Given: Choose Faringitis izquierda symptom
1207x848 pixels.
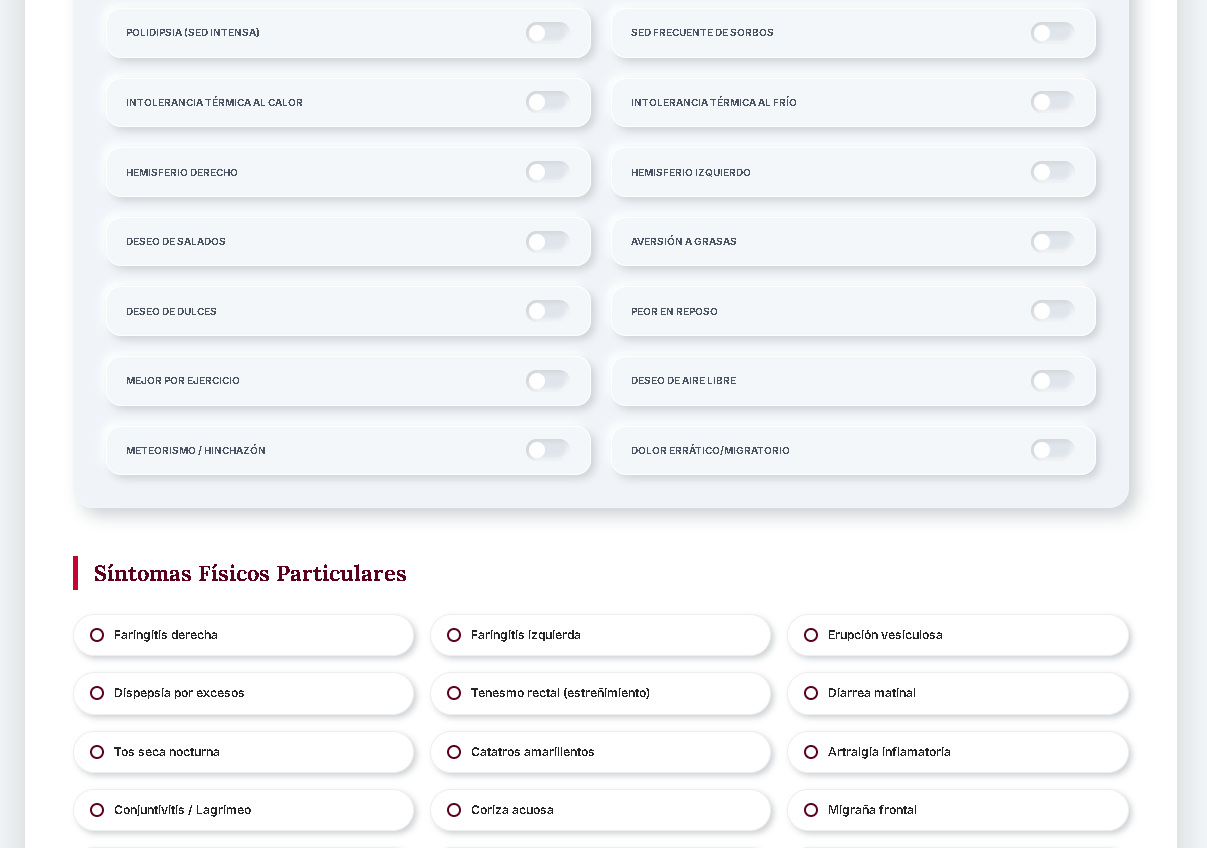Looking at the screenshot, I should coord(454,635).
